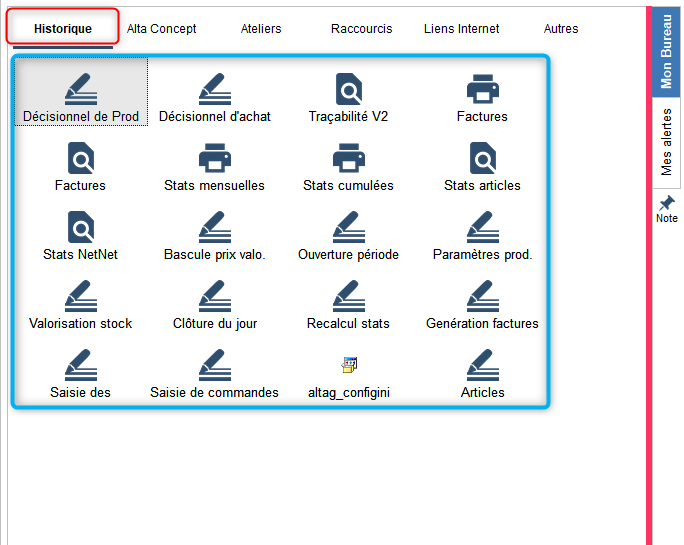The image size is (684, 545).
Task: Switch to the Alta Concept tab
Action: 162,29
